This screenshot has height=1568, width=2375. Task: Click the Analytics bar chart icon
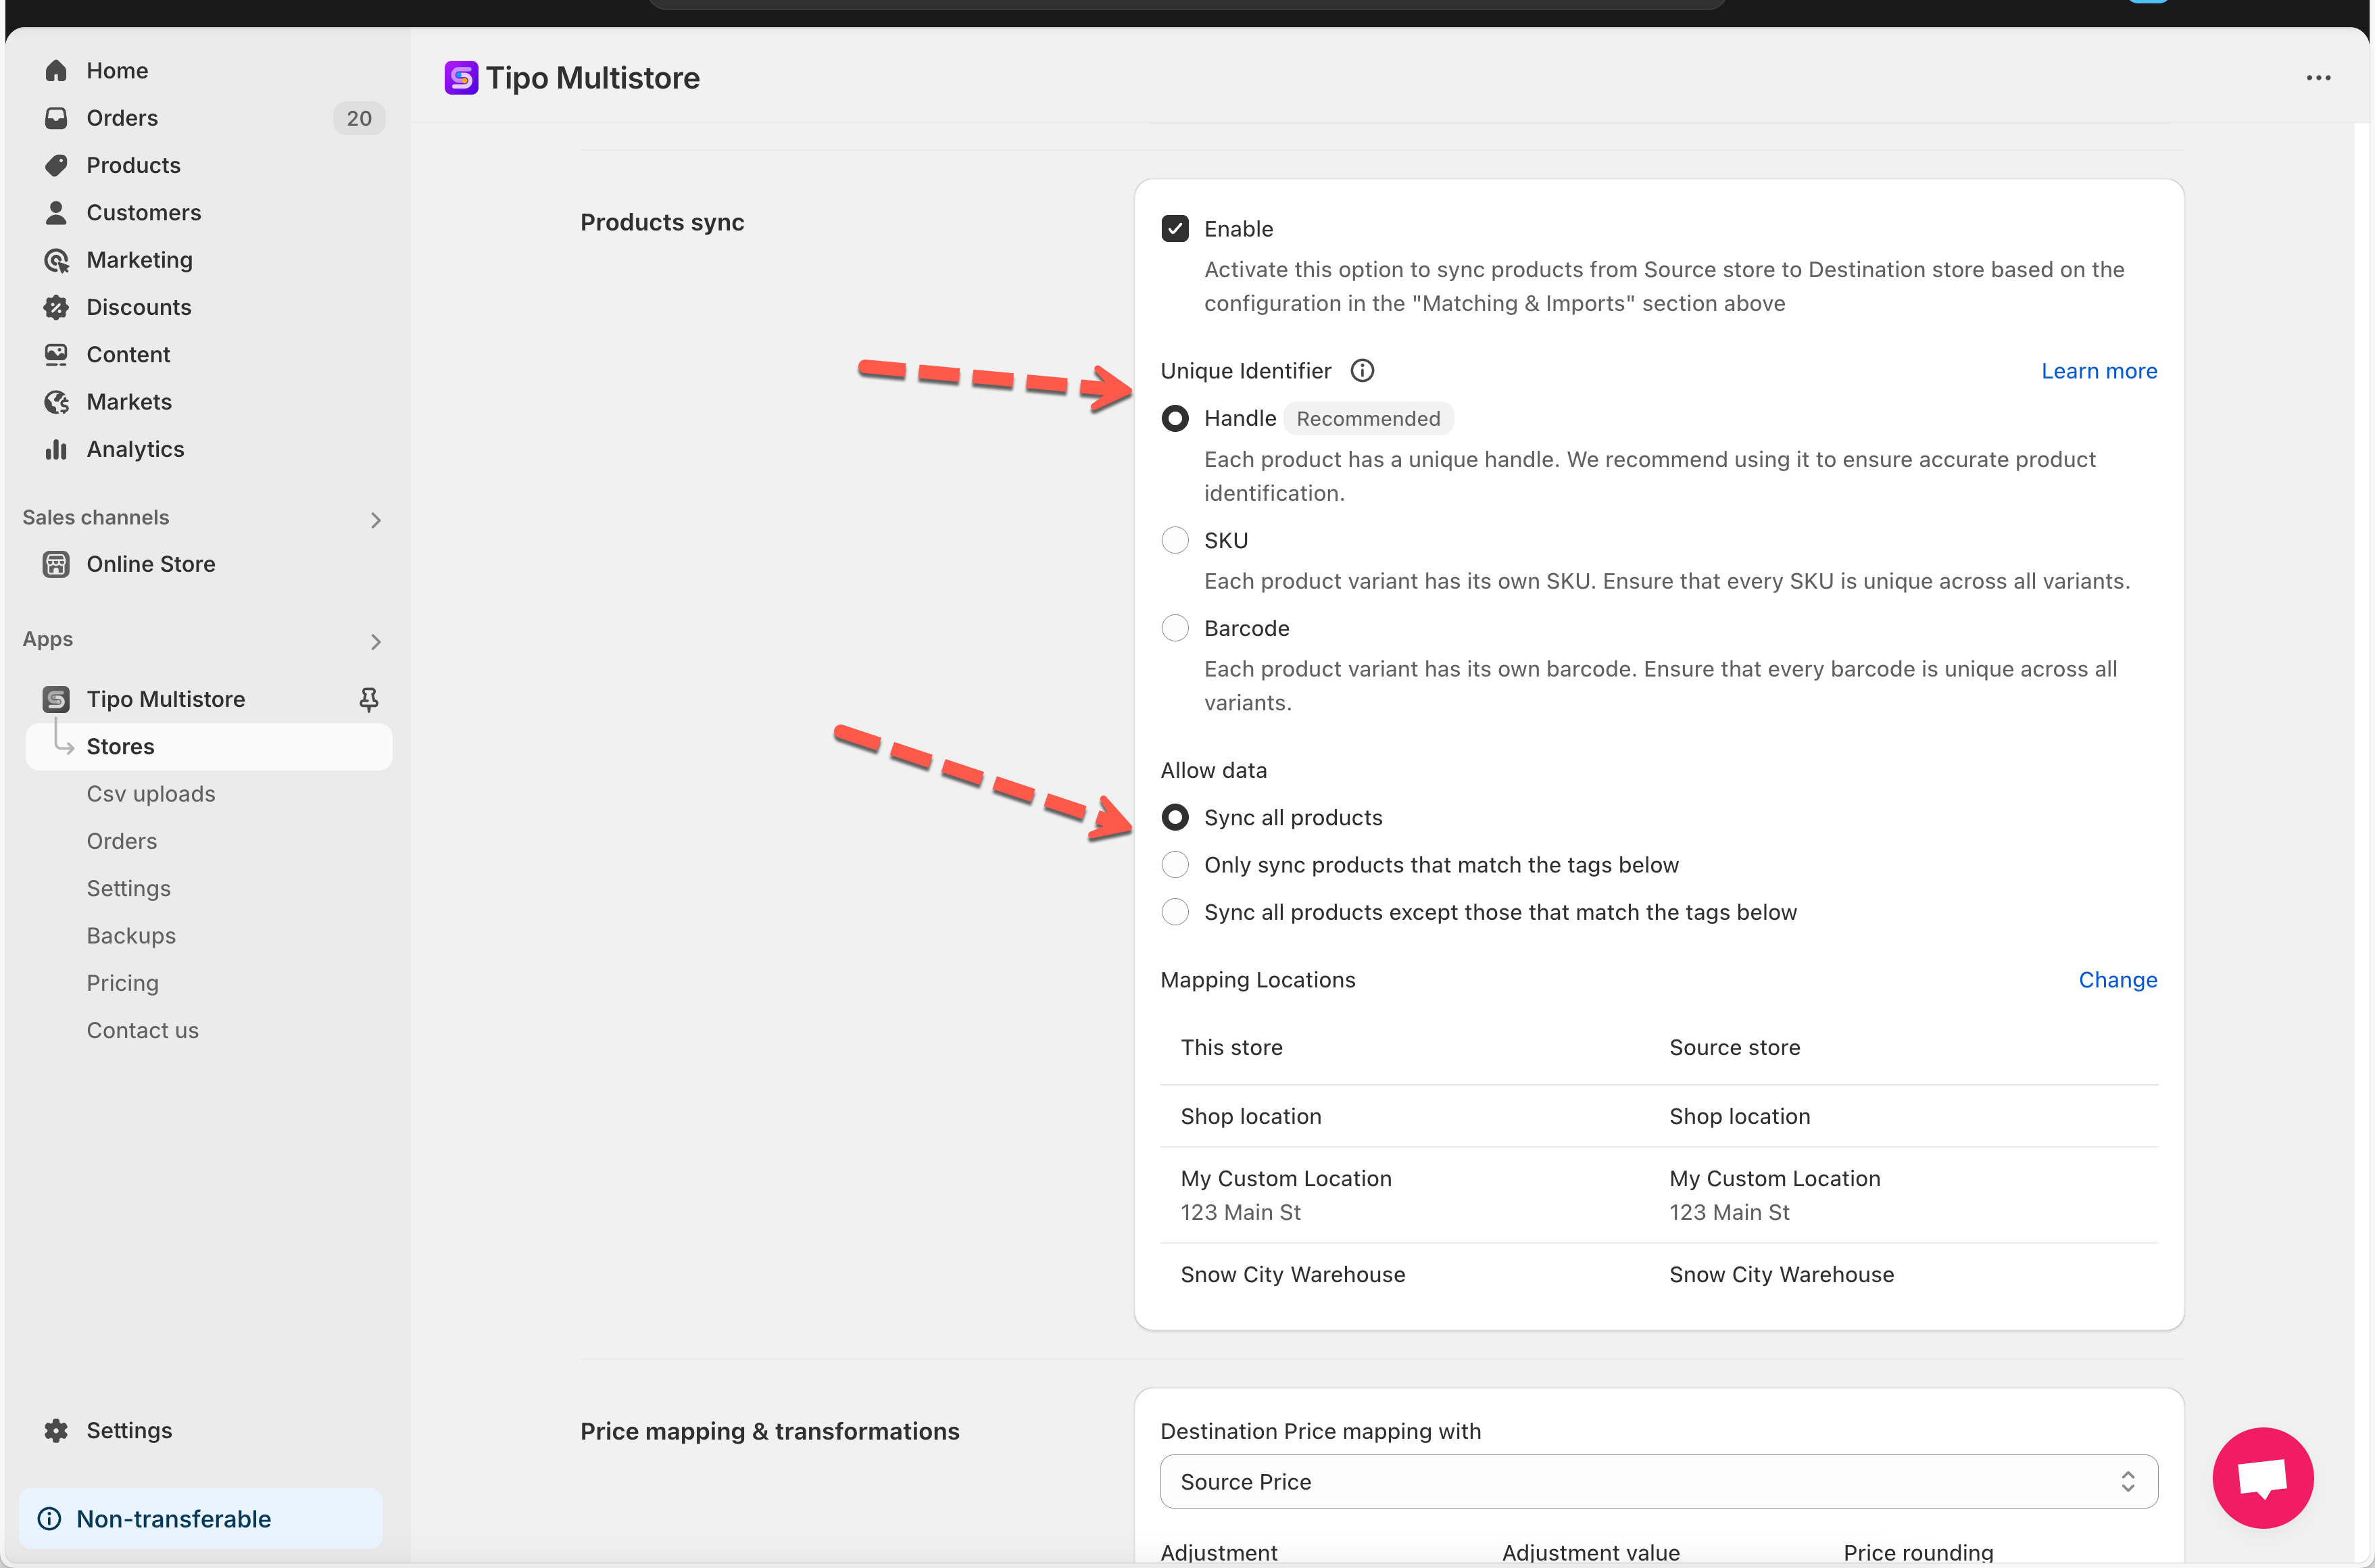pos(56,449)
